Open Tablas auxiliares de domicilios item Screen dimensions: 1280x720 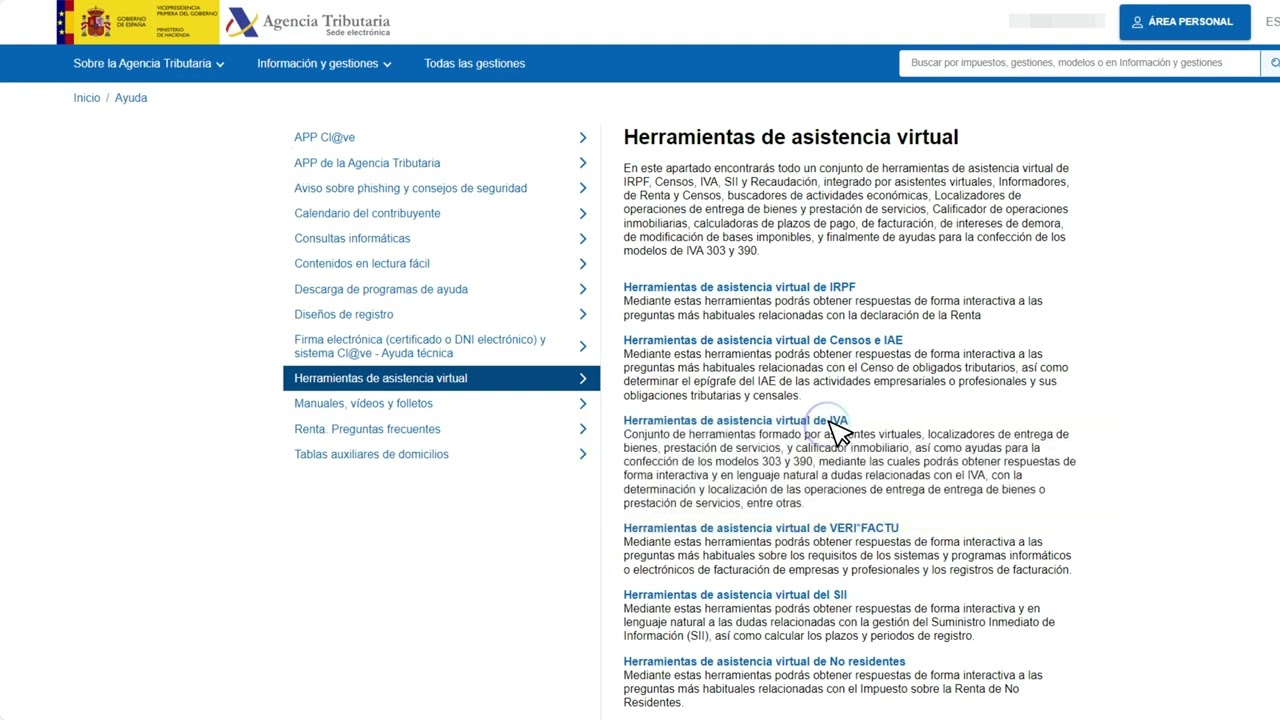coord(371,454)
